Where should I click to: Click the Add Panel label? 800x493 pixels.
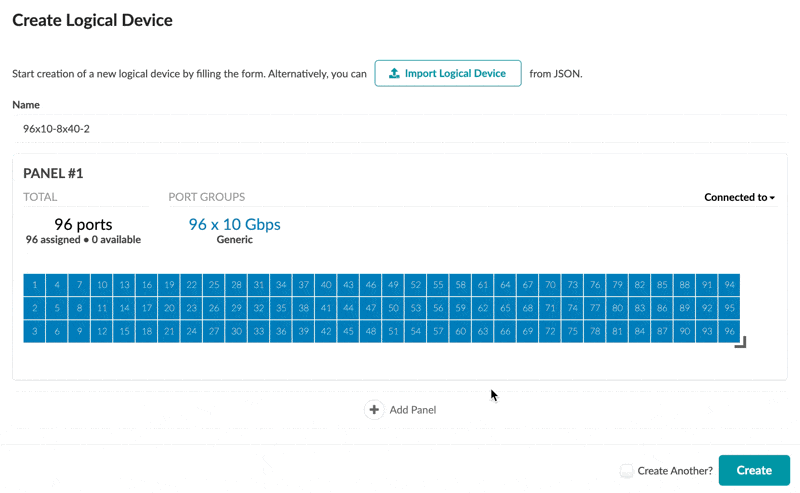412,410
